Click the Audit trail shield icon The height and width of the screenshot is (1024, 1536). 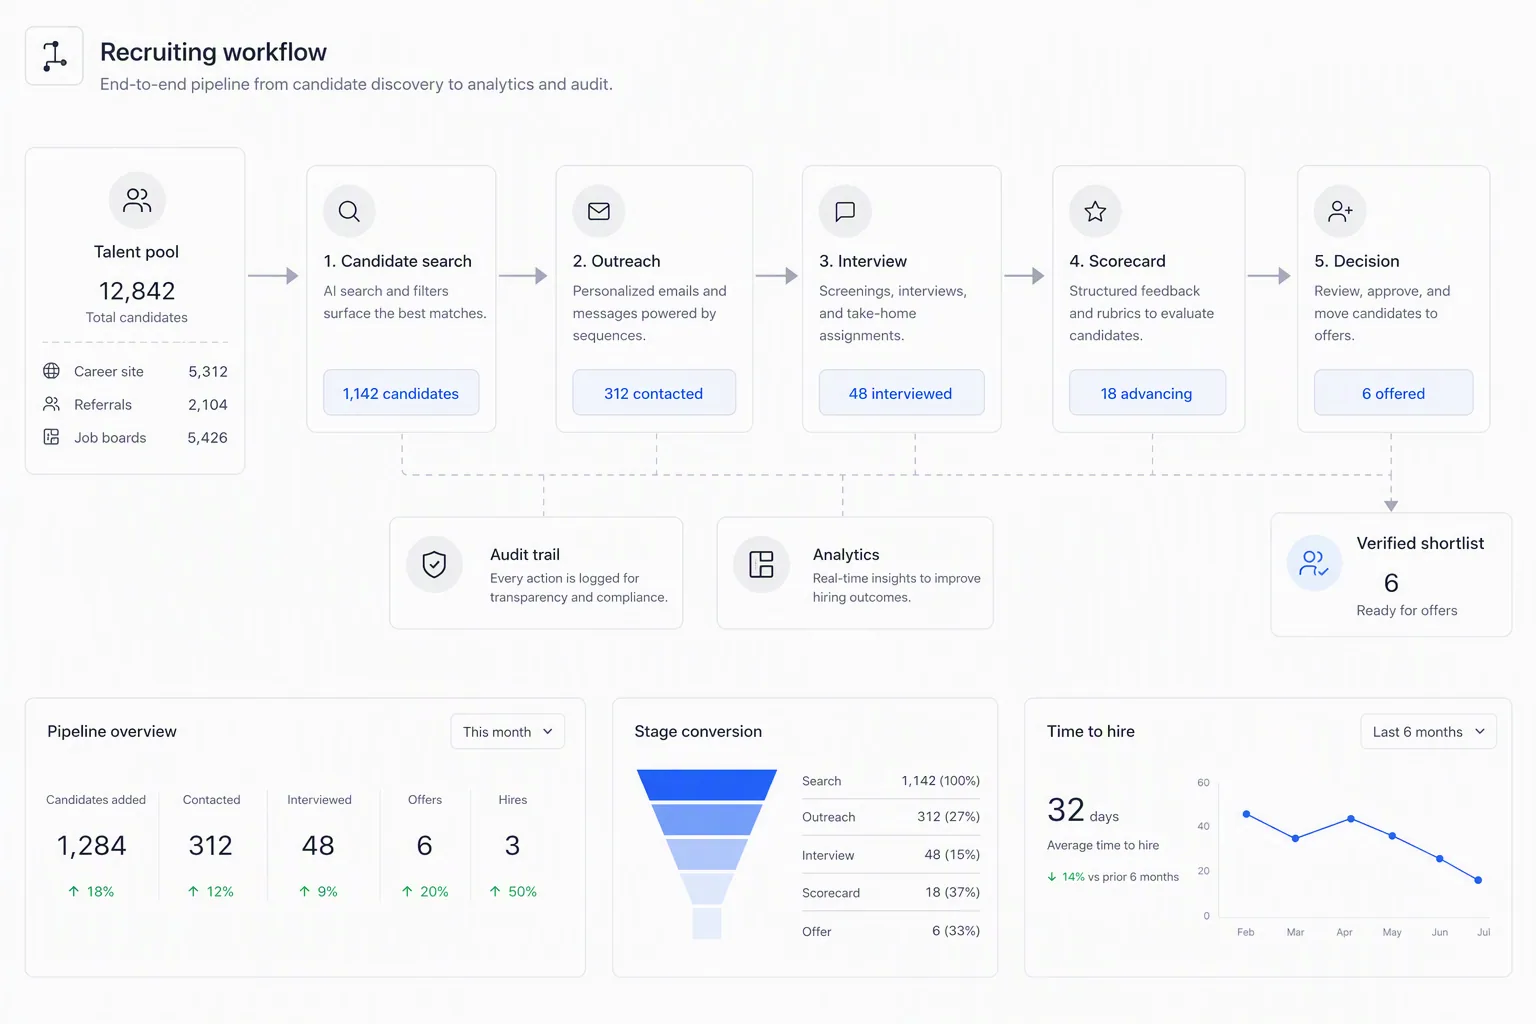434,565
